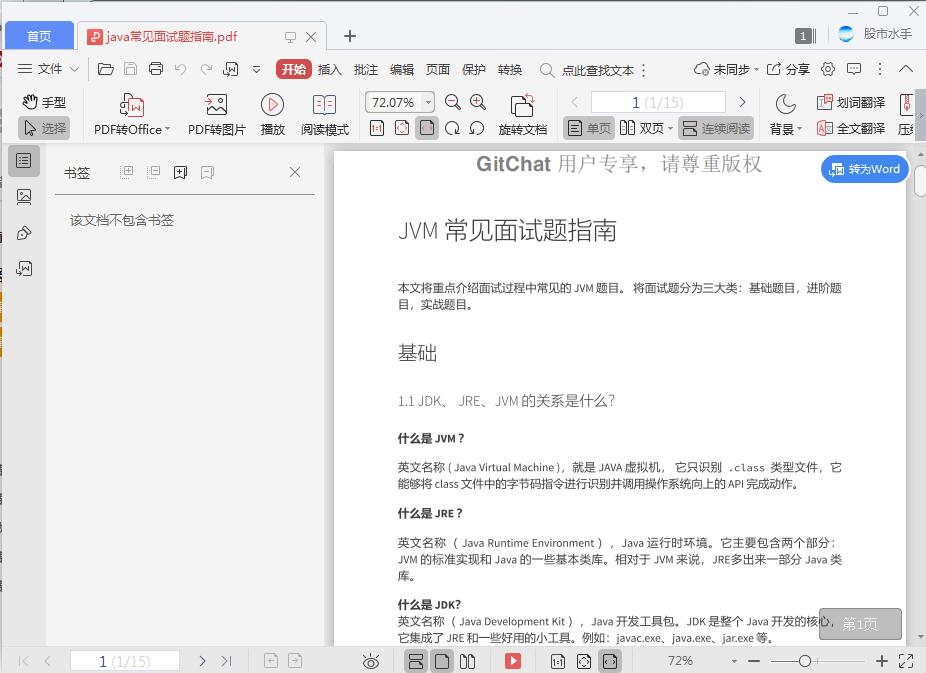Viewport: 926px width, 673px height.
Task: Activate the Select tool
Action: point(44,128)
